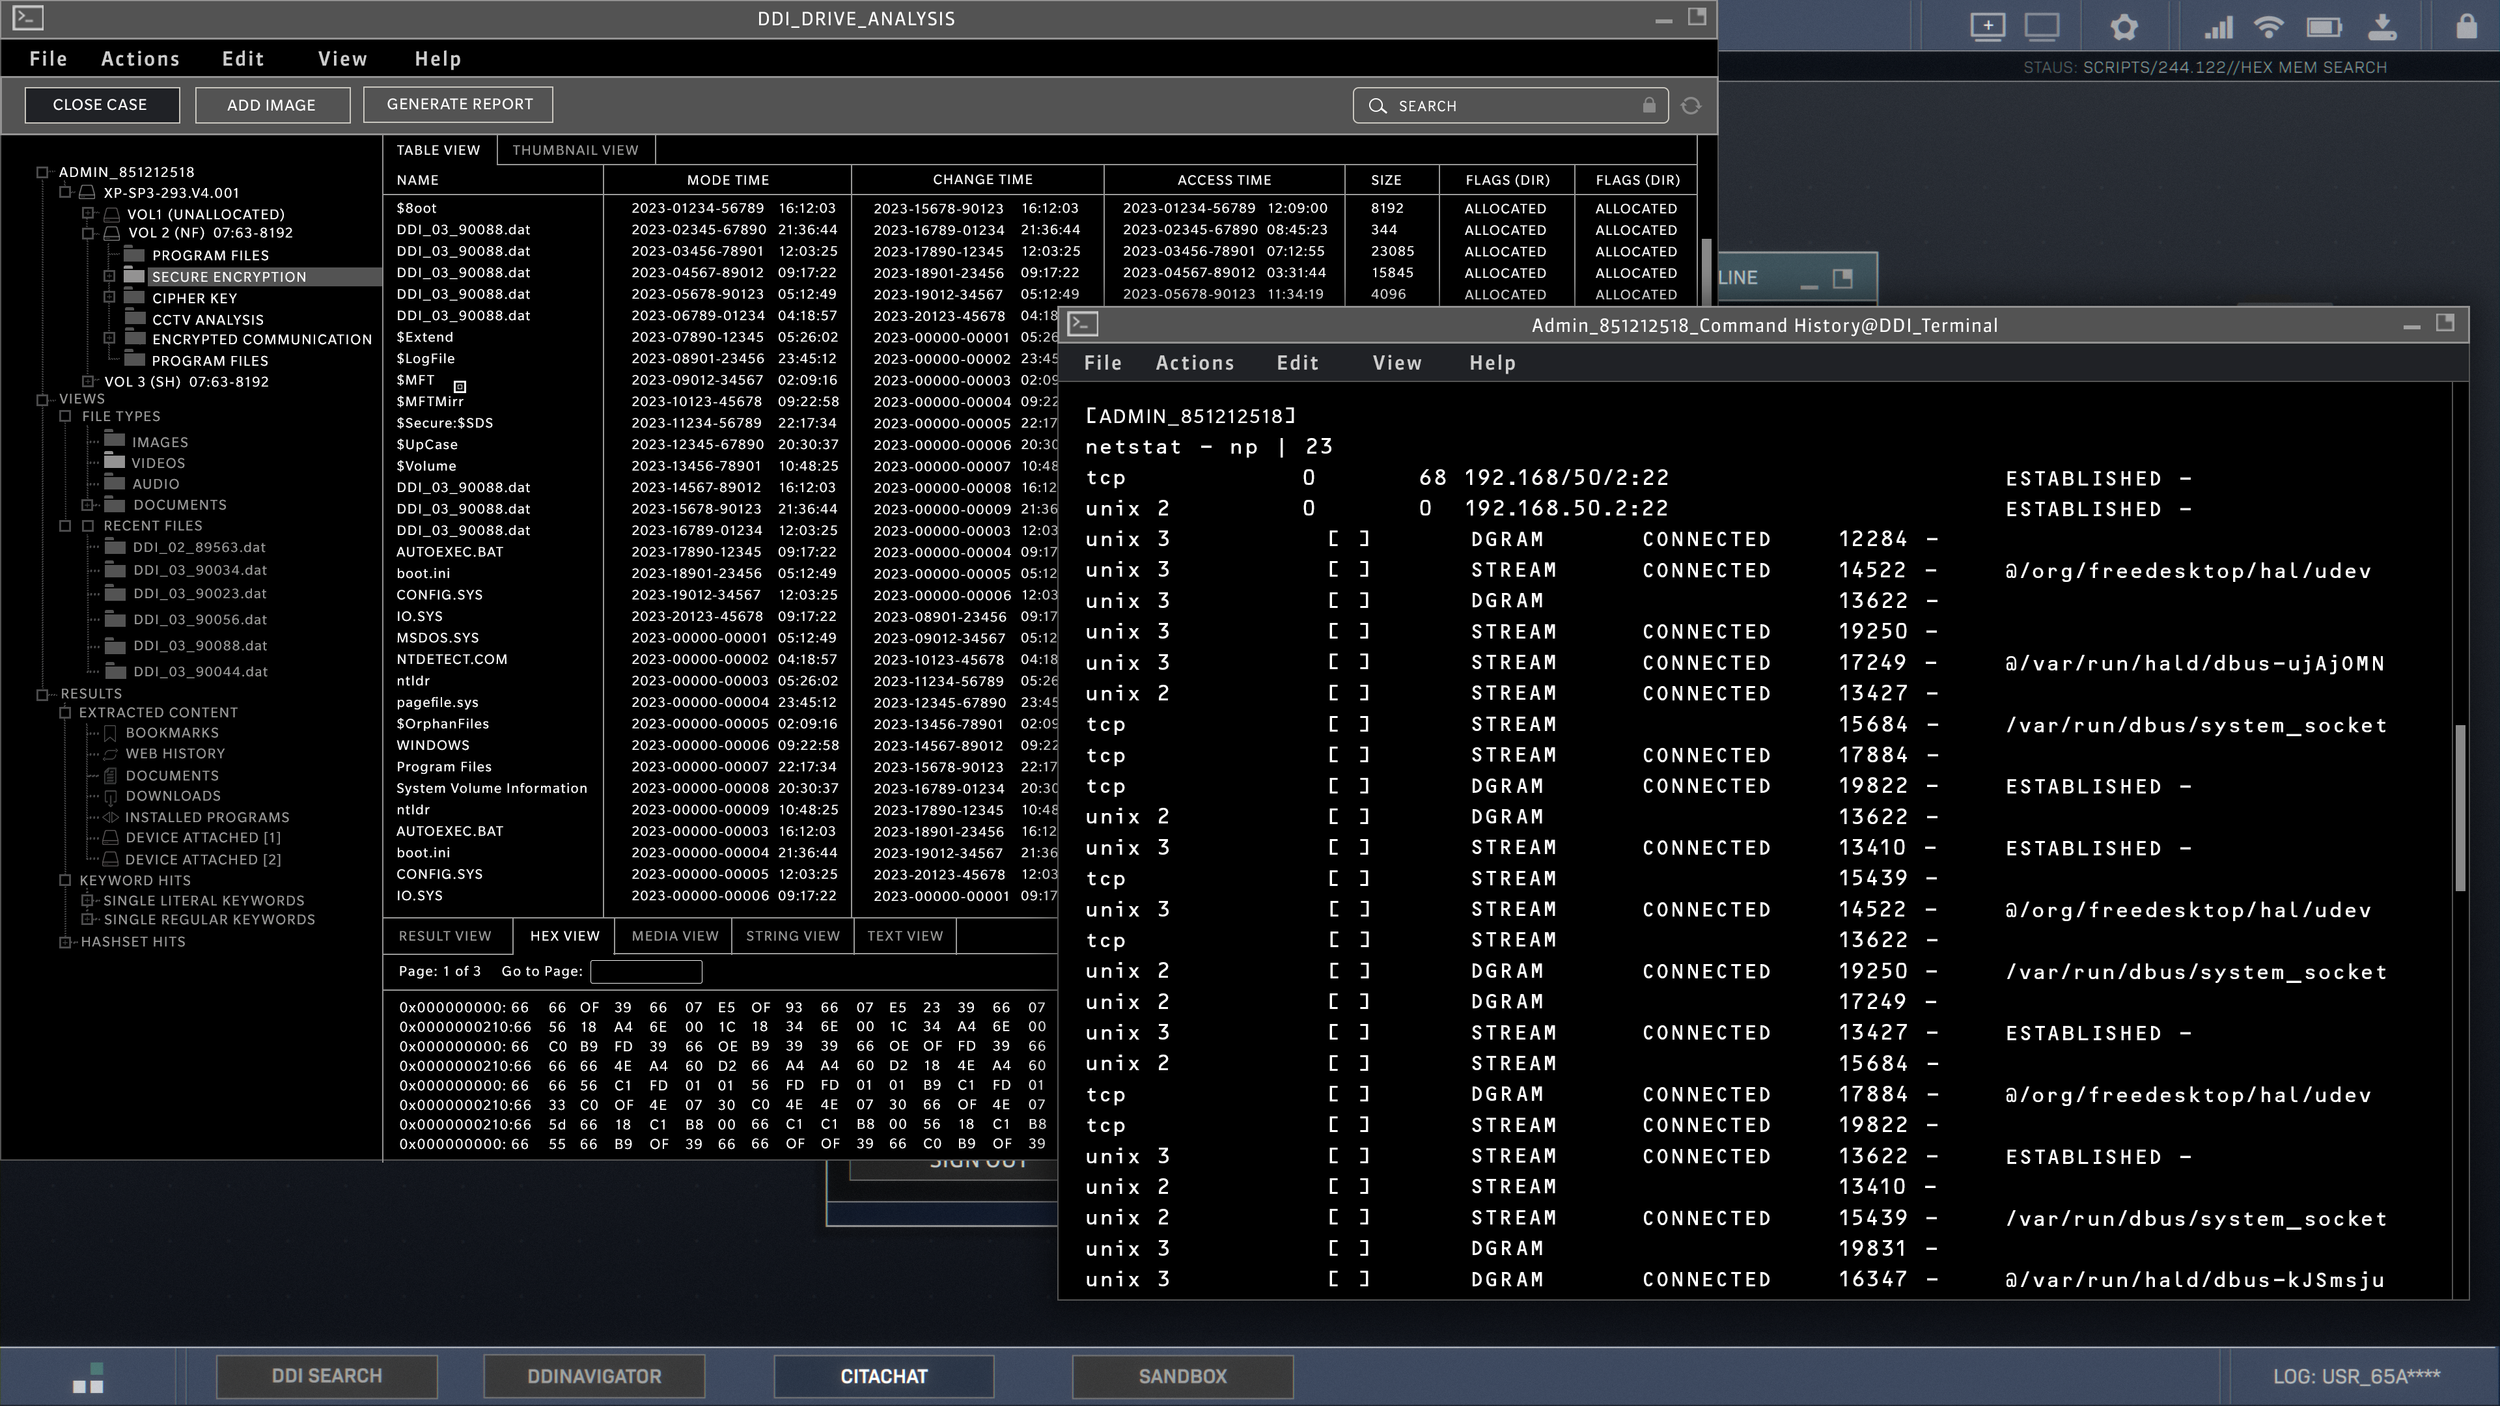The height and width of the screenshot is (1406, 2500).
Task: Click the CLOSE CASE button
Action: pyautogui.click(x=100, y=104)
